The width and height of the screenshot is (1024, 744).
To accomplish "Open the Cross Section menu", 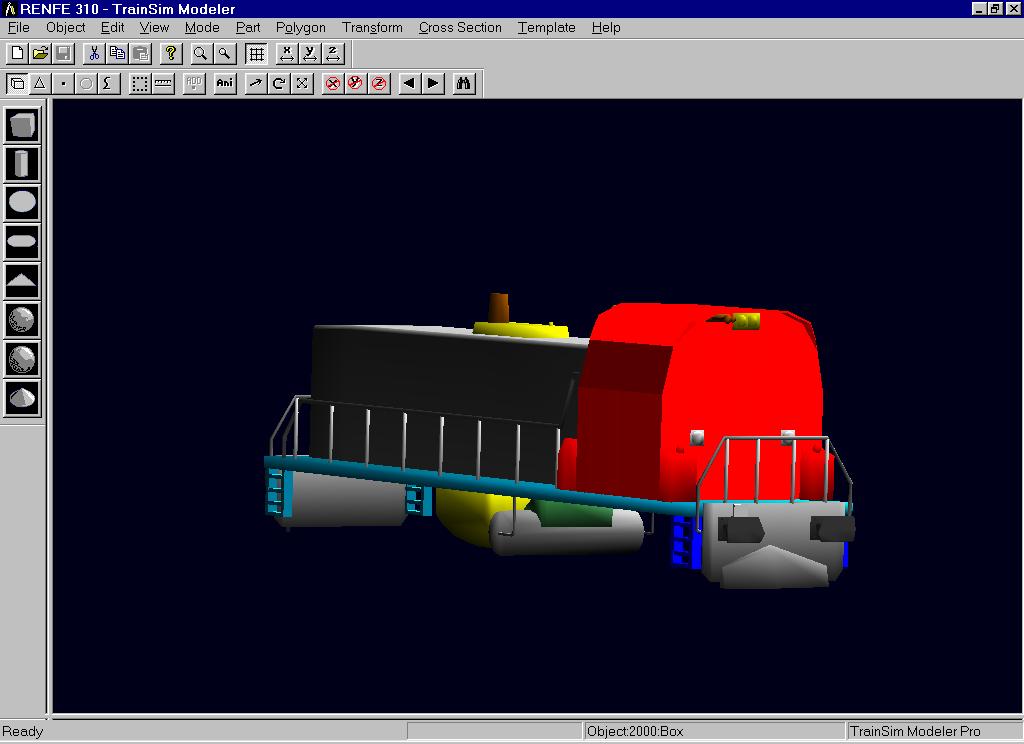I will 460,27.
